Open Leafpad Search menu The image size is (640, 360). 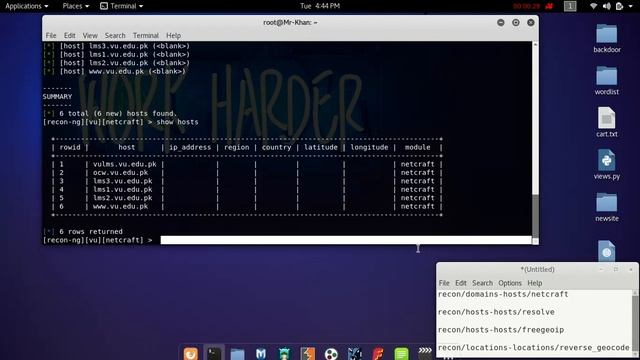[x=482, y=283]
